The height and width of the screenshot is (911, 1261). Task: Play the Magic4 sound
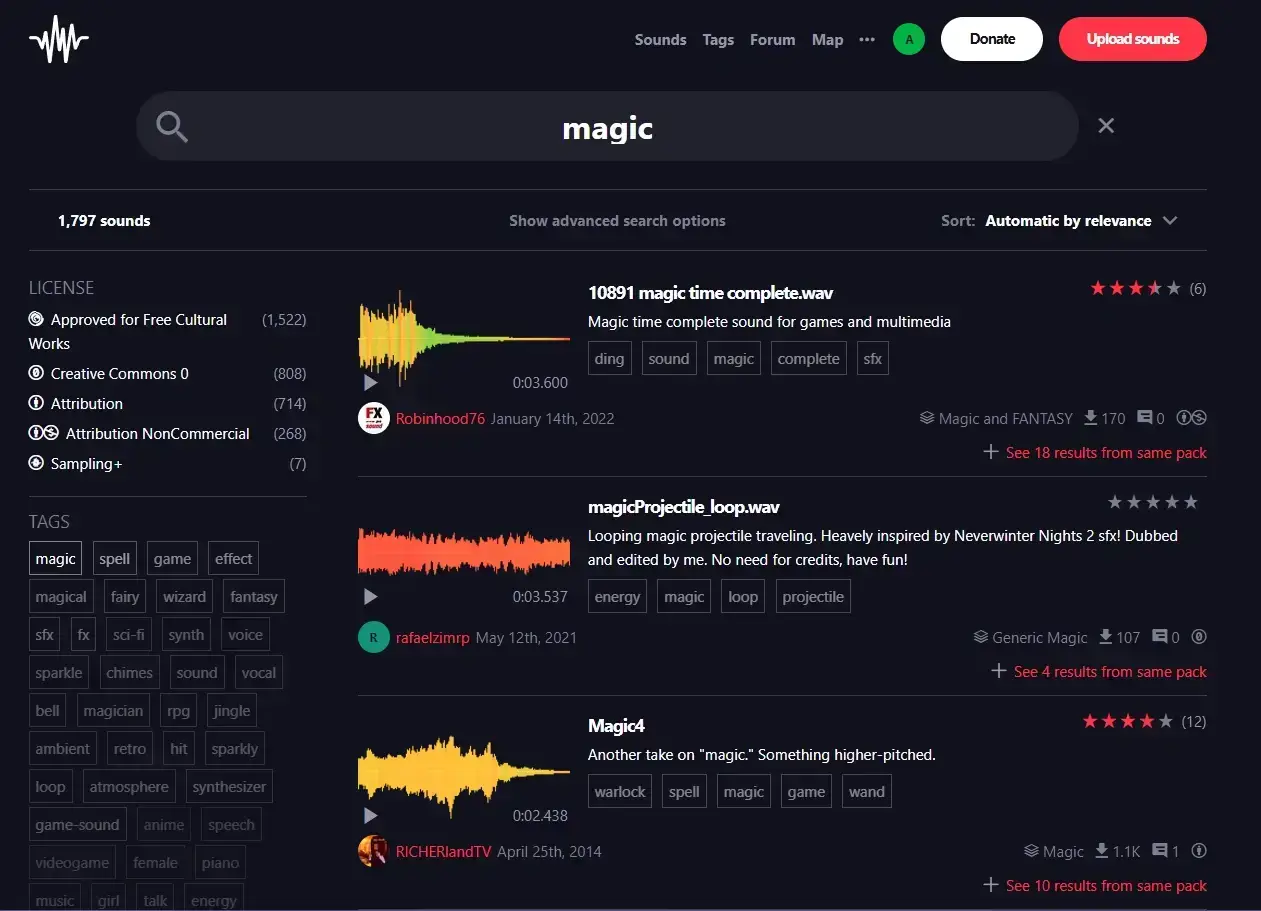coord(371,815)
